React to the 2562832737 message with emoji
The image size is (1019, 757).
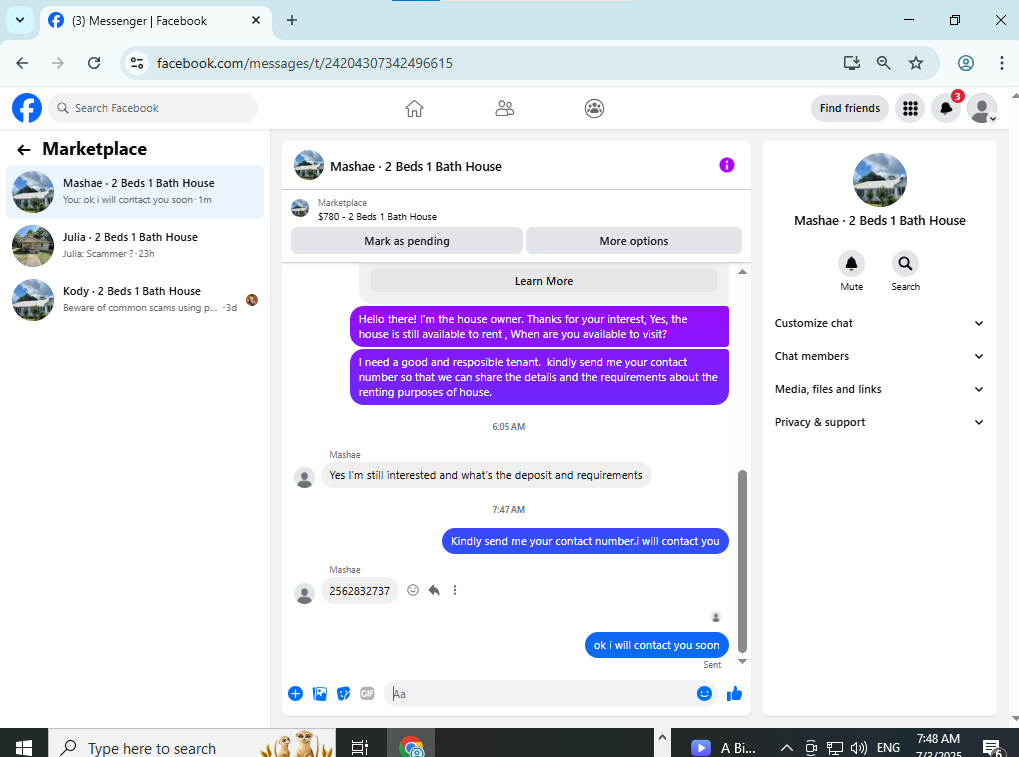pyautogui.click(x=413, y=590)
